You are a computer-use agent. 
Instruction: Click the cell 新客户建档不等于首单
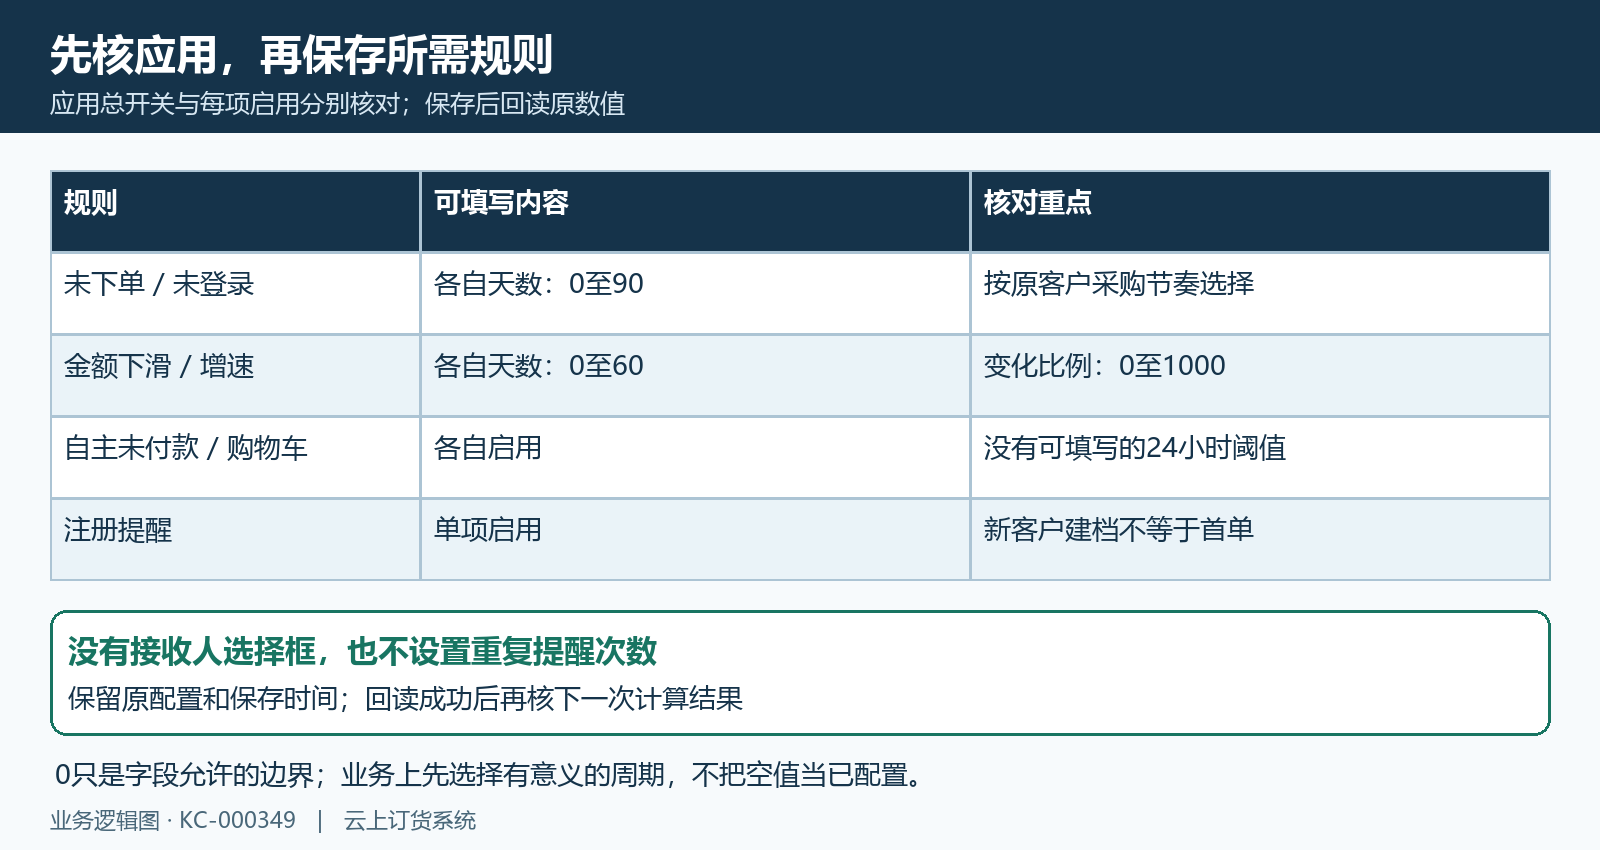coord(1260,540)
